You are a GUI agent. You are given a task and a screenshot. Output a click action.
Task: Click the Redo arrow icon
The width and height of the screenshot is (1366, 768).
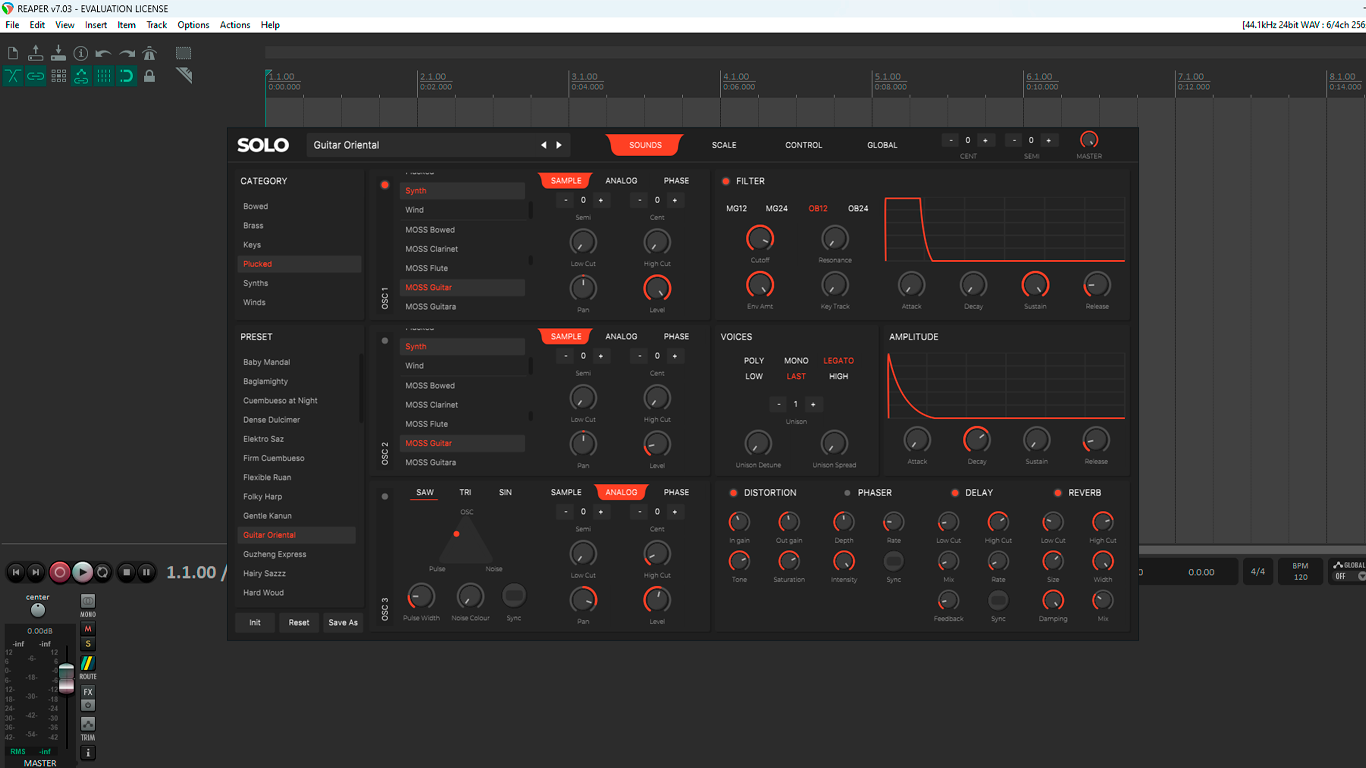[127, 53]
